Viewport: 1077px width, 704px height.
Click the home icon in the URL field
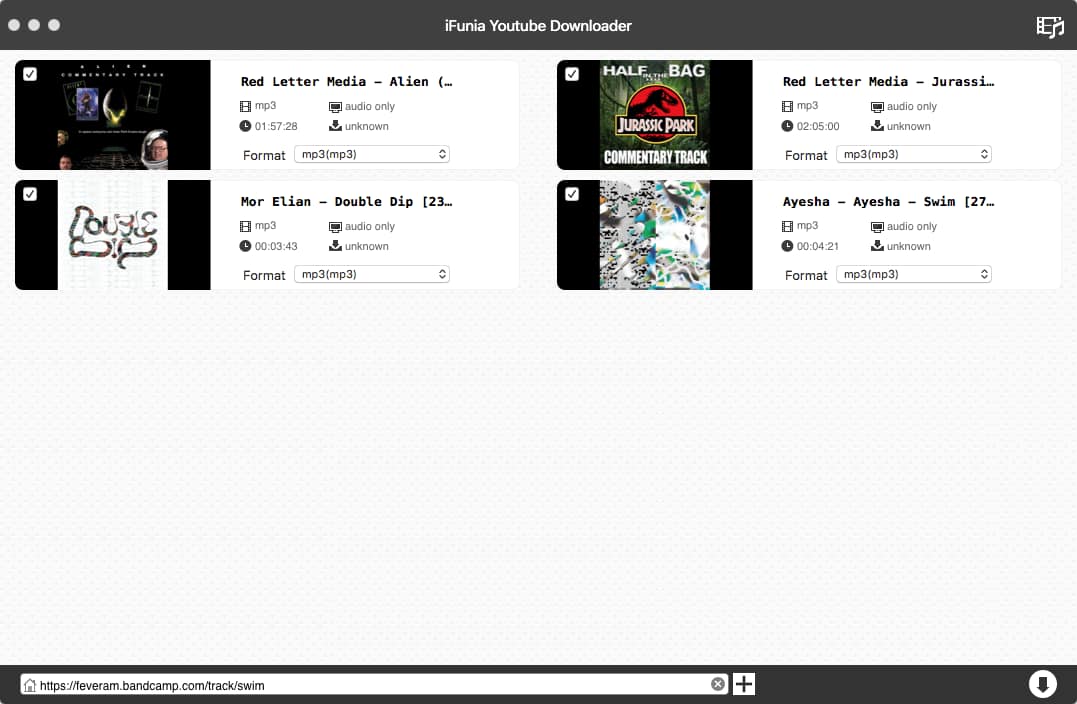click(33, 684)
